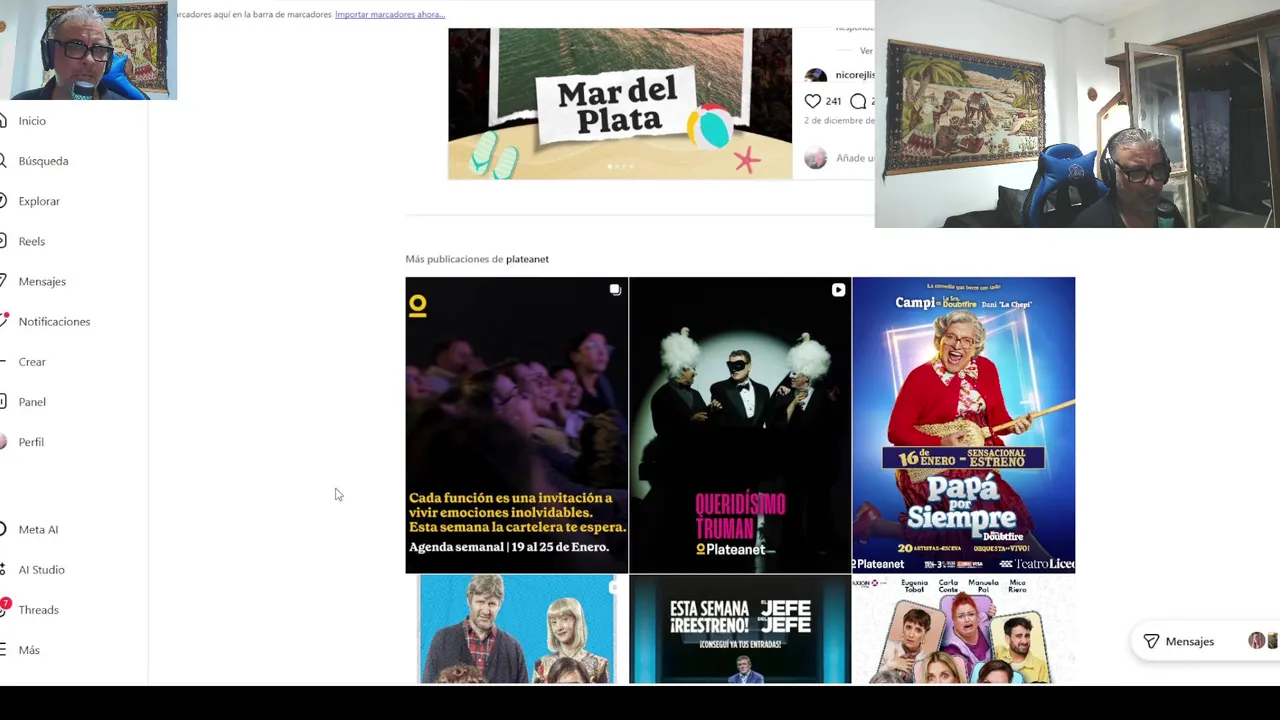
Task: Open the Papá por Siempre post thumbnail
Action: 964,425
